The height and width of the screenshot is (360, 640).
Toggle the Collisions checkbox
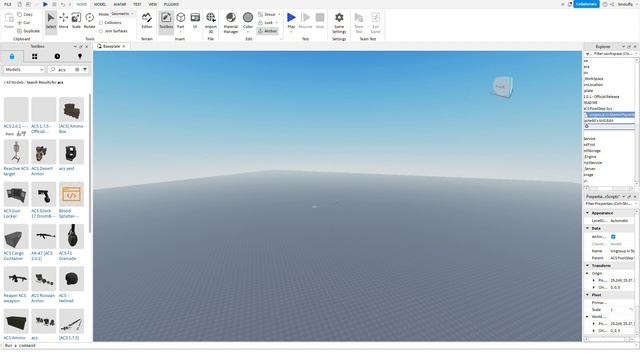click(x=101, y=22)
